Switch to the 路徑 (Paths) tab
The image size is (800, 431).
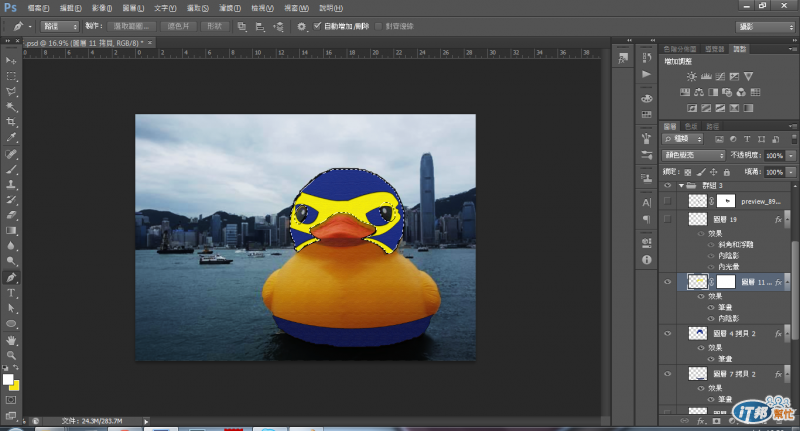pos(713,126)
